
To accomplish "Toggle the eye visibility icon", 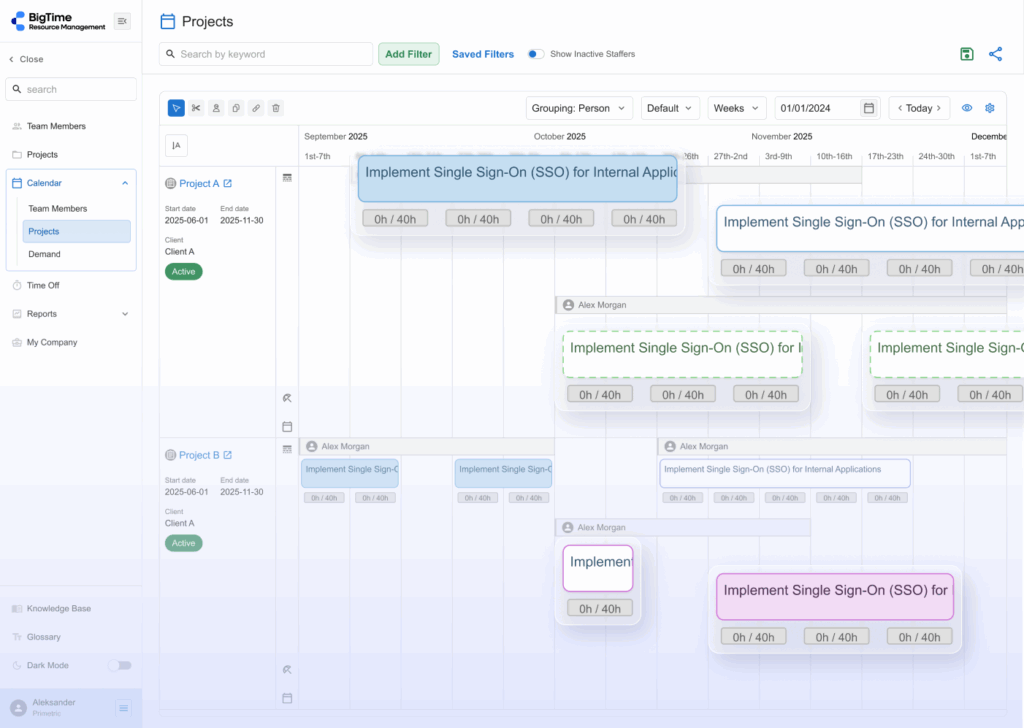I will [x=967, y=108].
